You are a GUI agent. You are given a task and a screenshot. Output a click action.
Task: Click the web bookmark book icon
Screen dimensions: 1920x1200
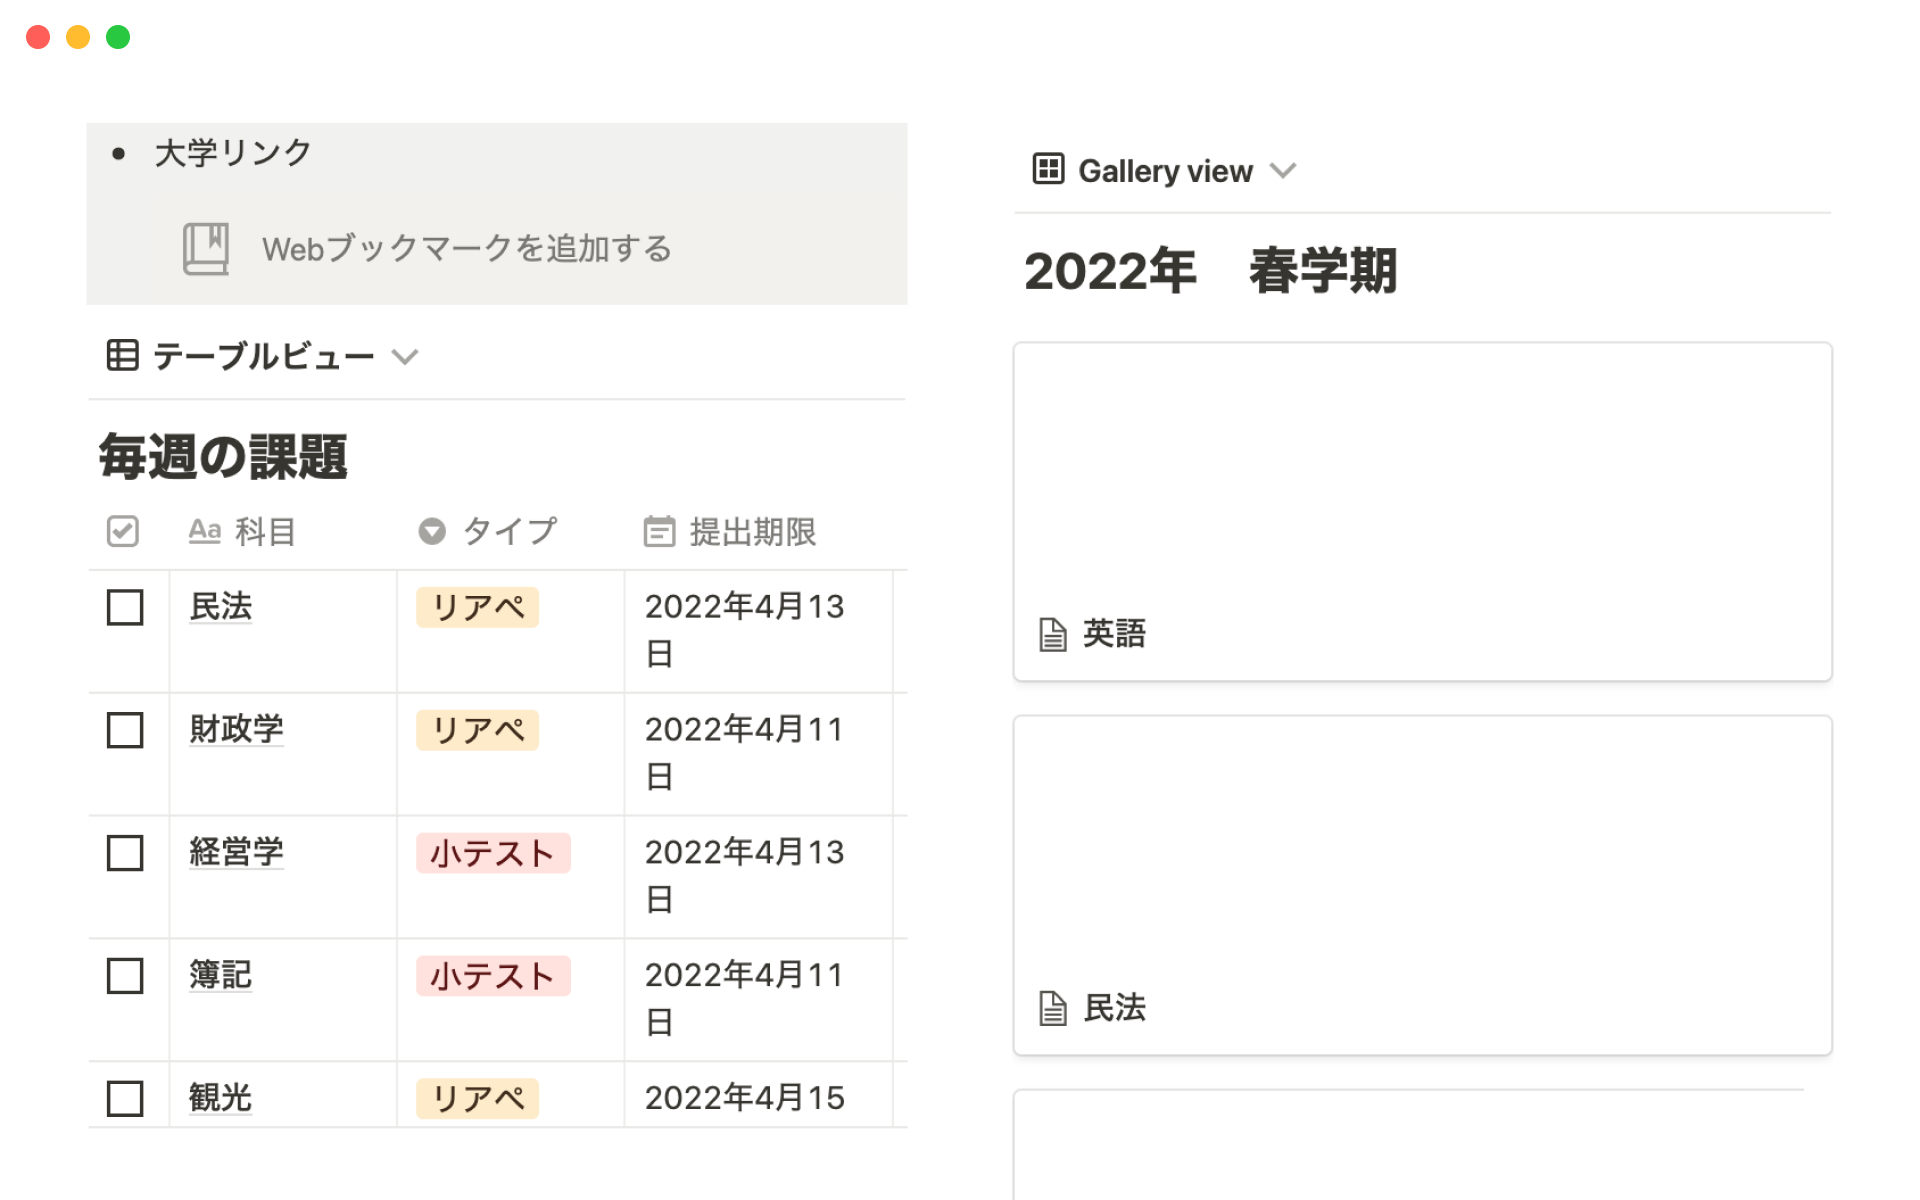[206, 248]
